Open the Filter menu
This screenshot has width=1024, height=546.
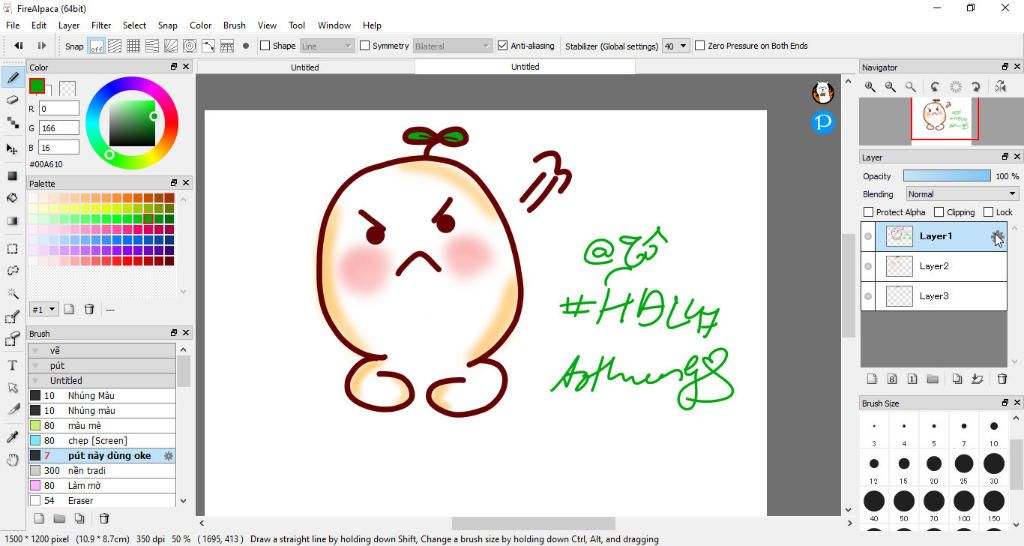[101, 25]
